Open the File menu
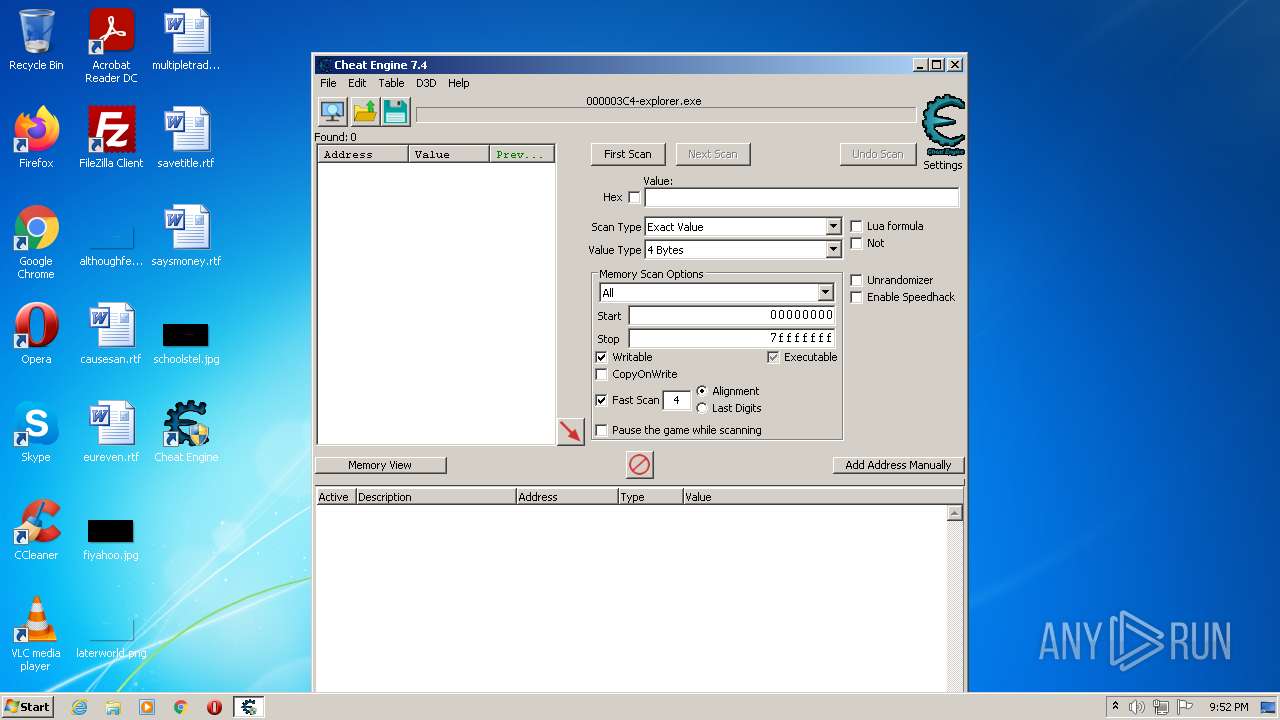Viewport: 1280px width, 720px height. pyautogui.click(x=328, y=83)
